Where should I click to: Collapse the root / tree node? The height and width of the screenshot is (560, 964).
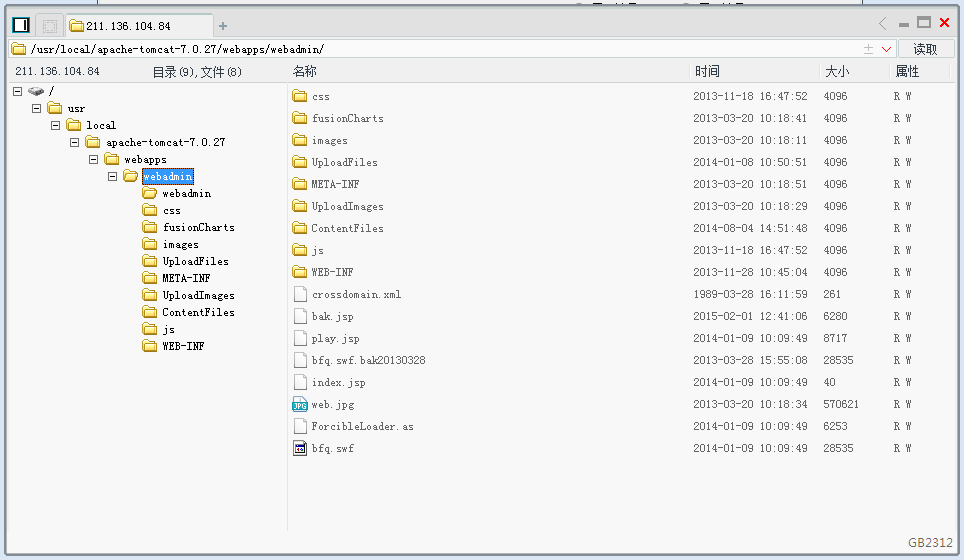tap(17, 91)
